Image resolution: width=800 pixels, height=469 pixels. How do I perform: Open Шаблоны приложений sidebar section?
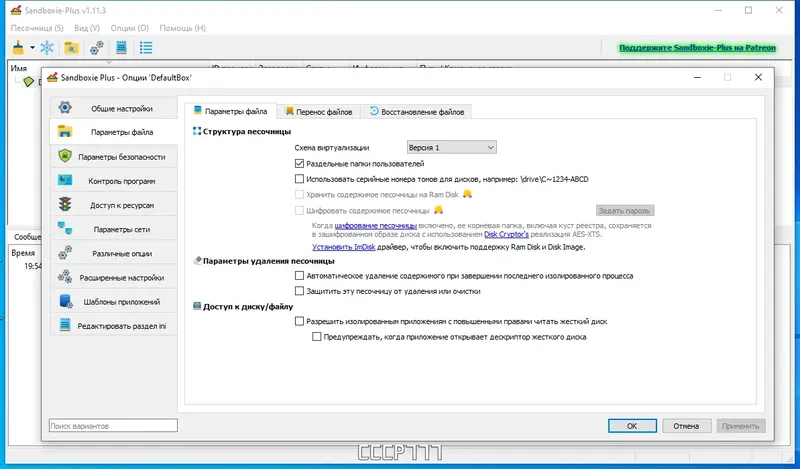click(114, 301)
